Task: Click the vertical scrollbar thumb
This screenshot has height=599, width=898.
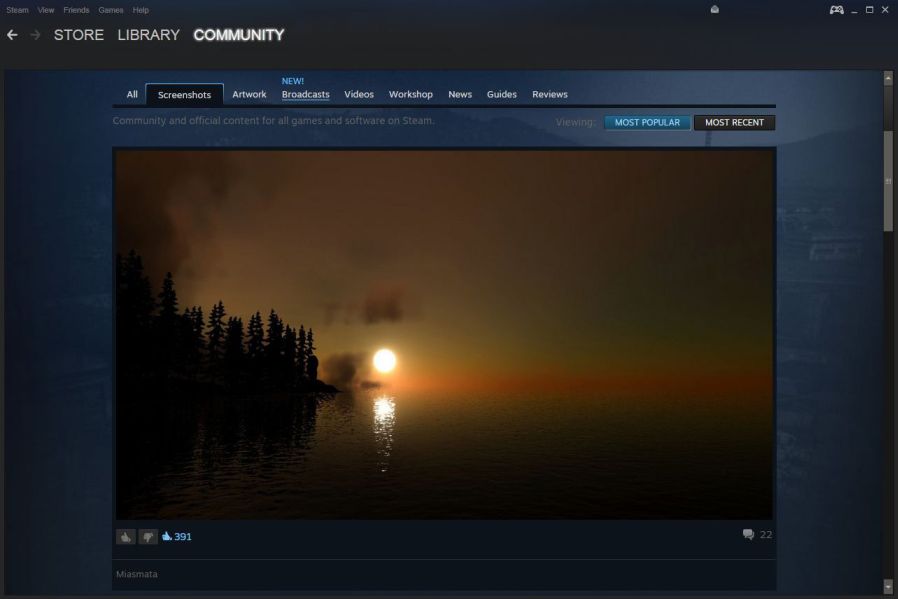Action: 888,180
